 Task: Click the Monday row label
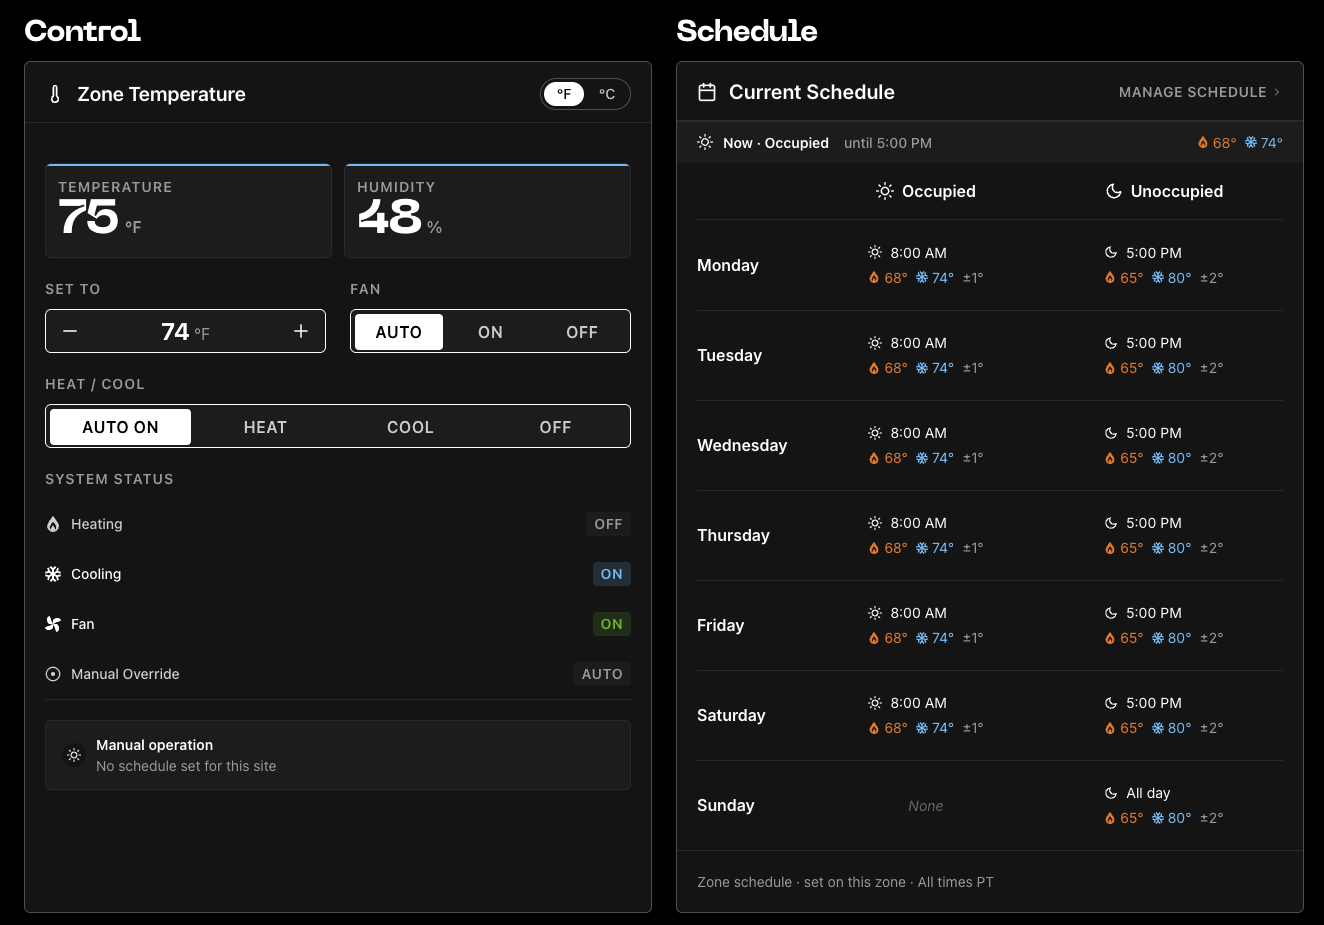pos(728,265)
